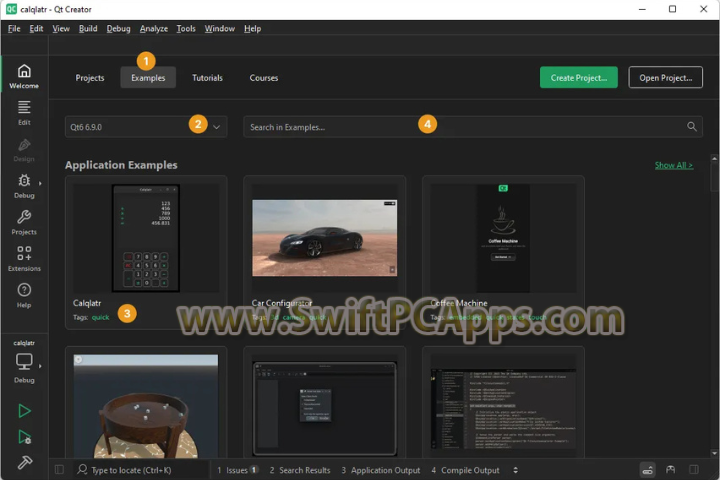Open the Edit menu
This screenshot has width=720, height=480.
[36, 28]
